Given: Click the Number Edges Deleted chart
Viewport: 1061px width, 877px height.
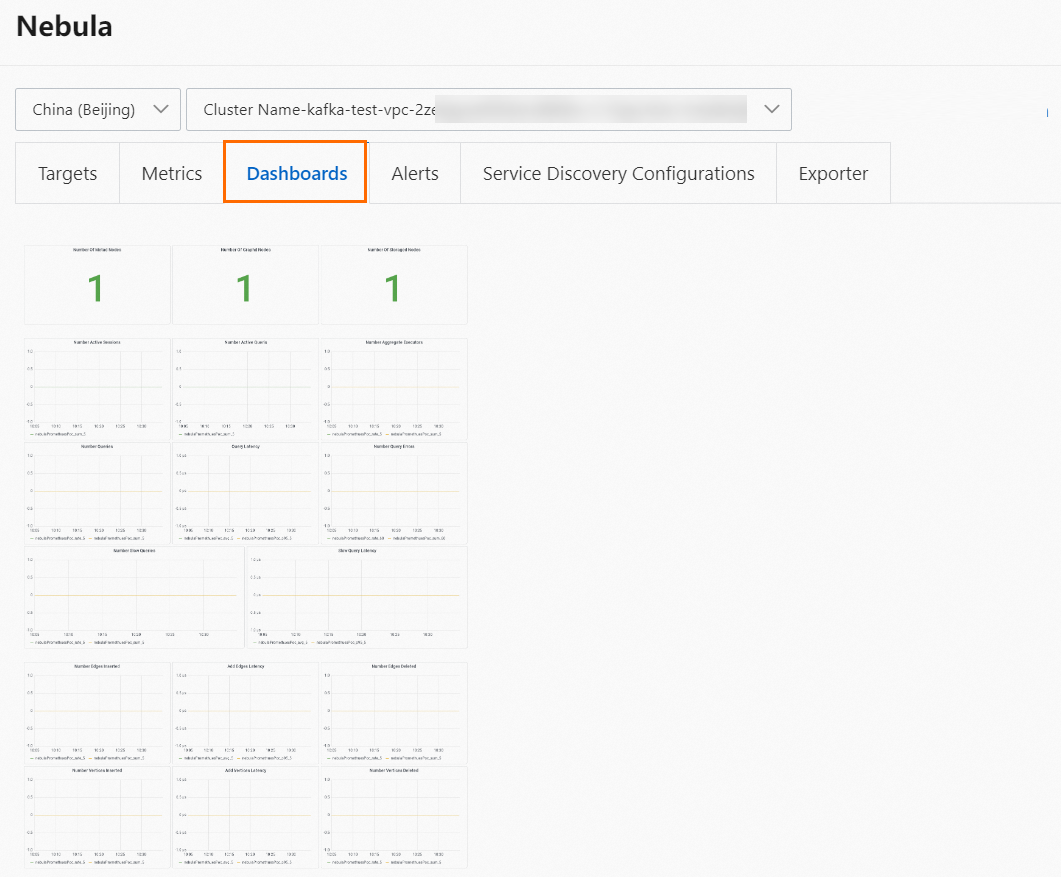Looking at the screenshot, I should 394,713.
